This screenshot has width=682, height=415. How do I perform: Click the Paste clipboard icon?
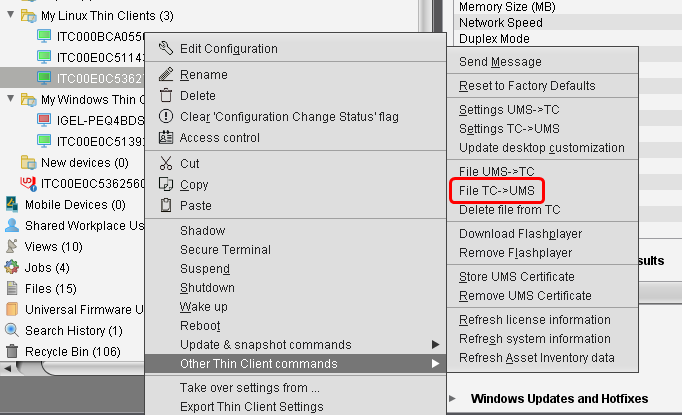click(x=165, y=205)
